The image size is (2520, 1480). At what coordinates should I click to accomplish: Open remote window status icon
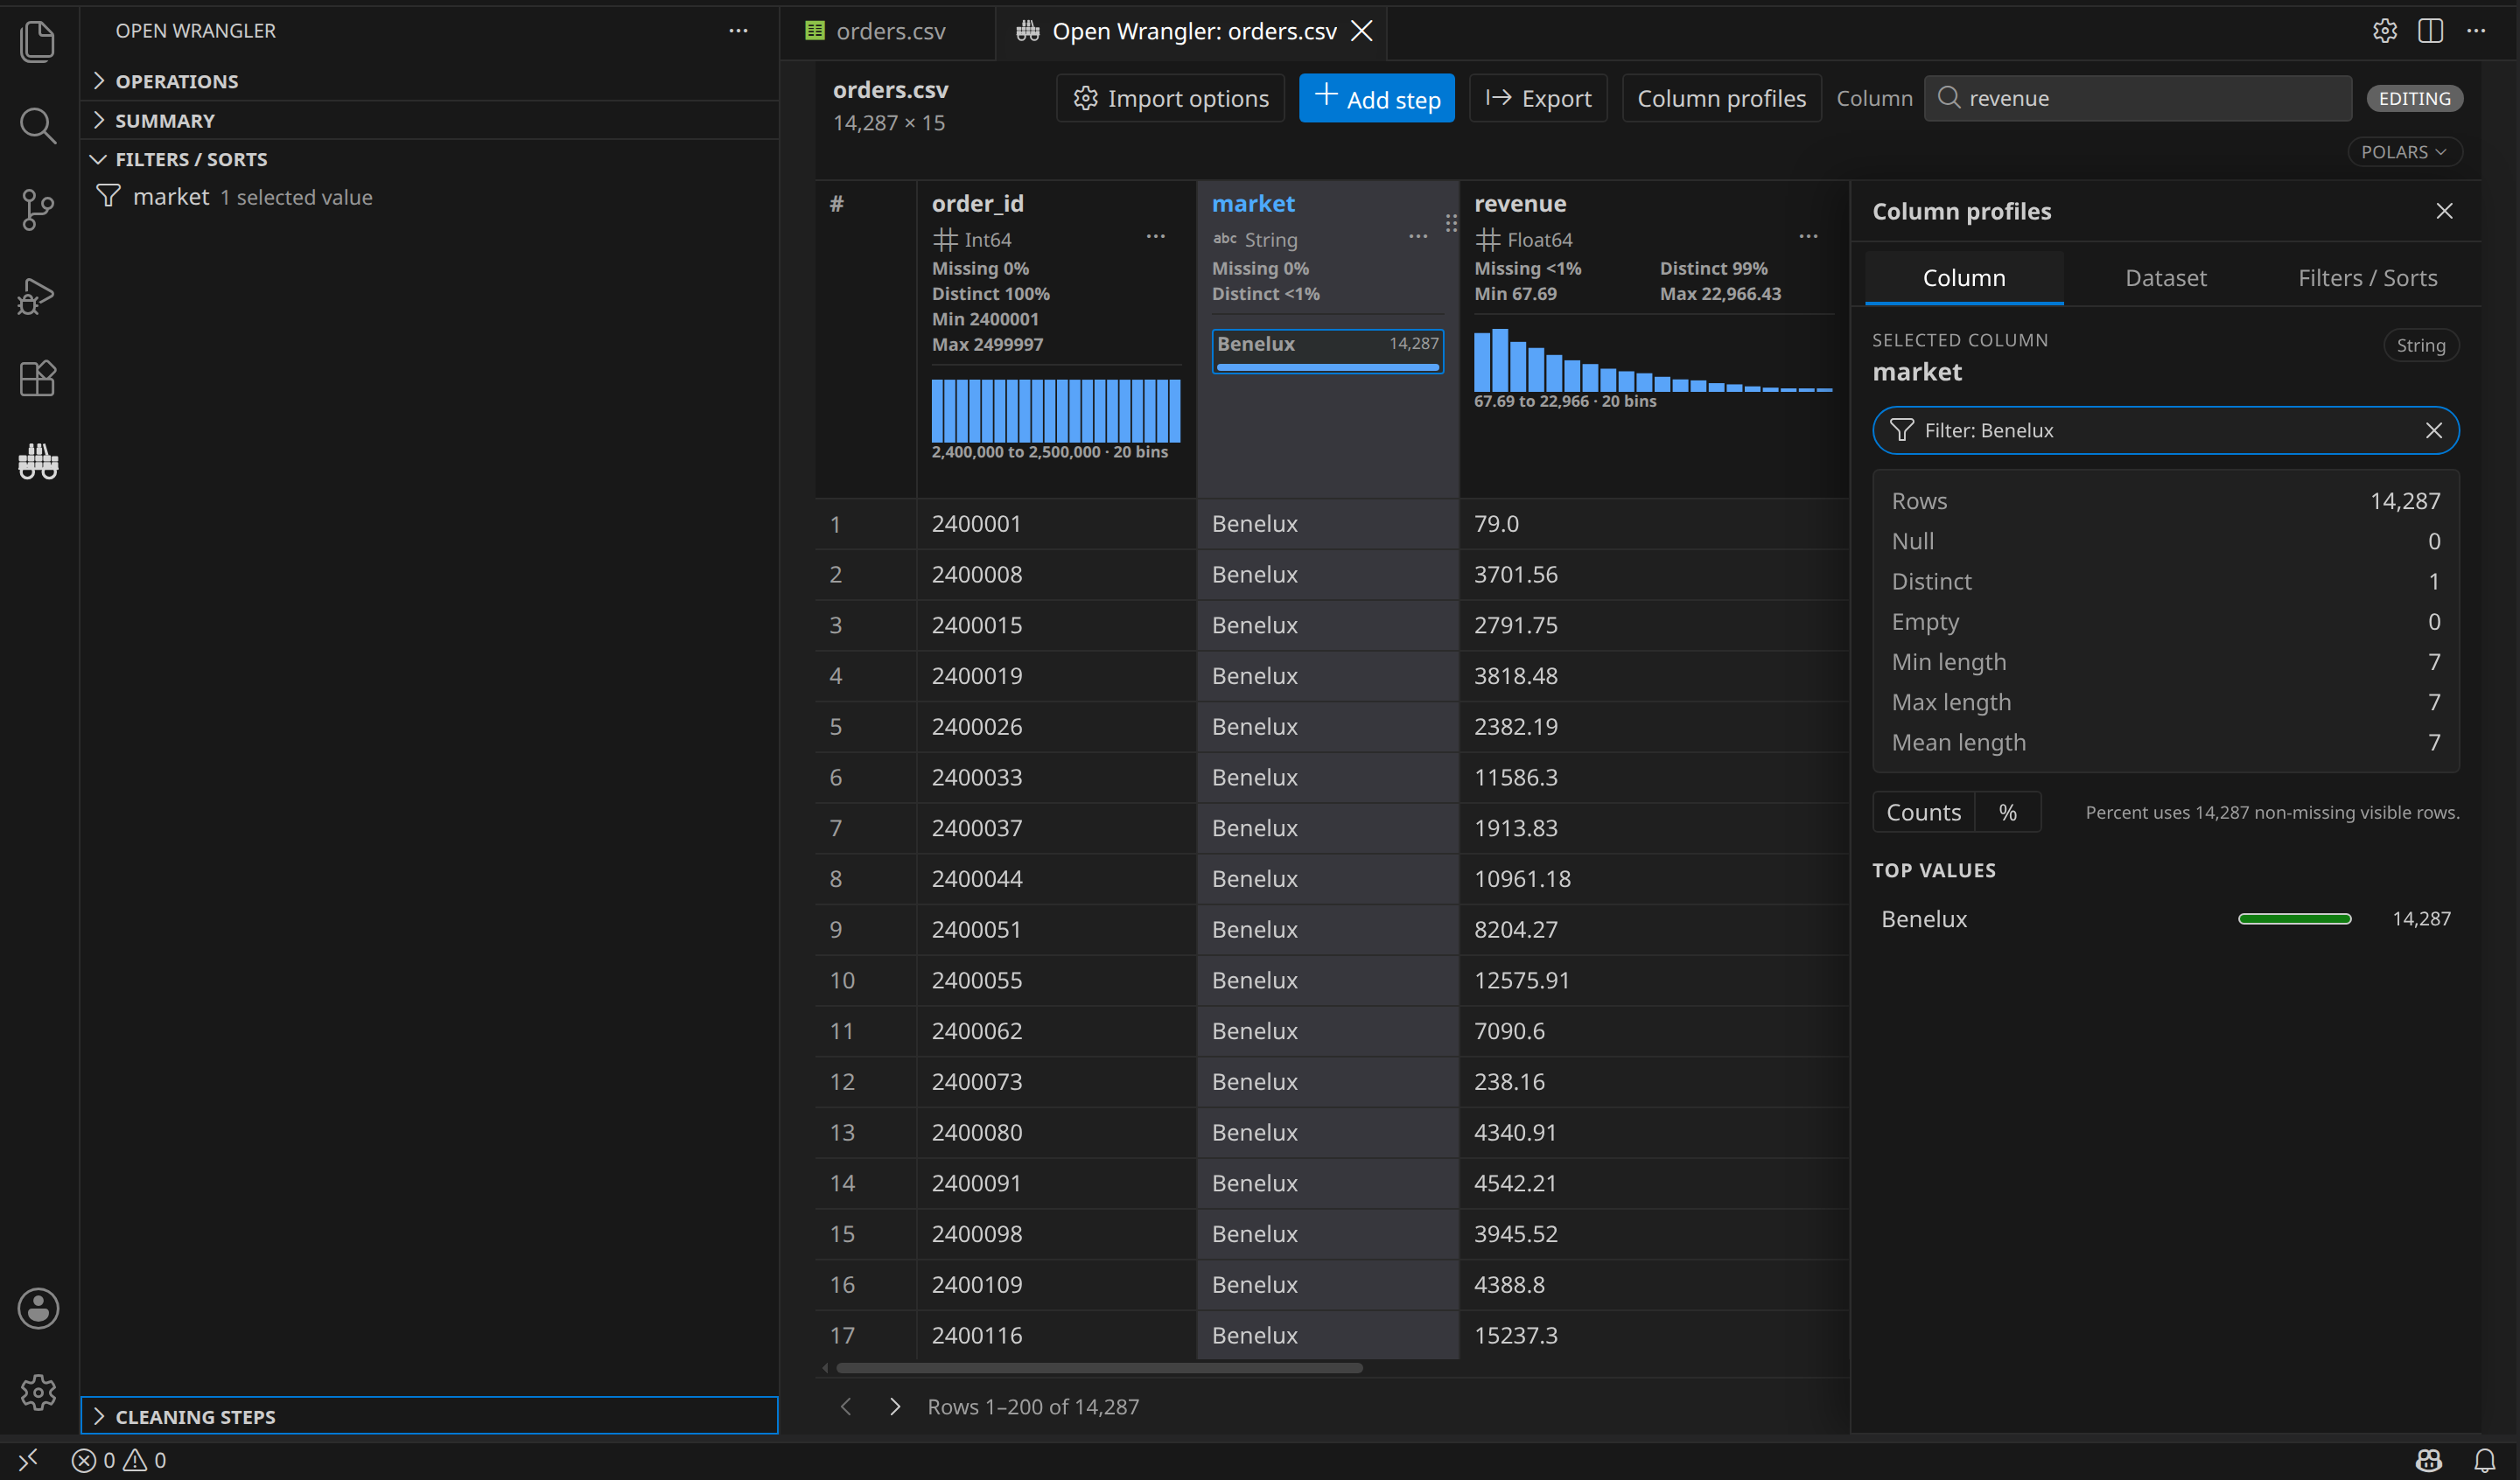tap(28, 1460)
